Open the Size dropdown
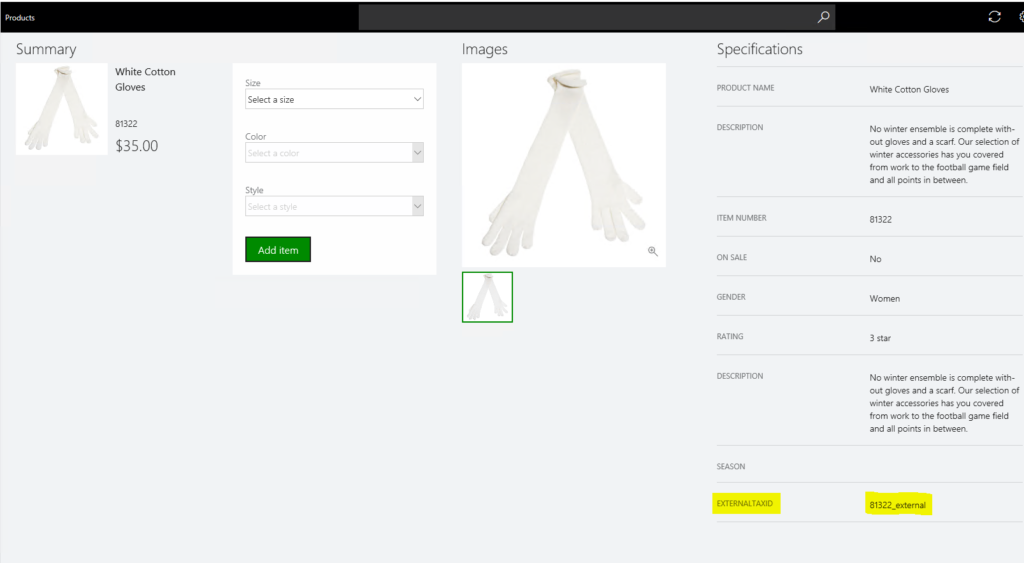 click(x=334, y=99)
